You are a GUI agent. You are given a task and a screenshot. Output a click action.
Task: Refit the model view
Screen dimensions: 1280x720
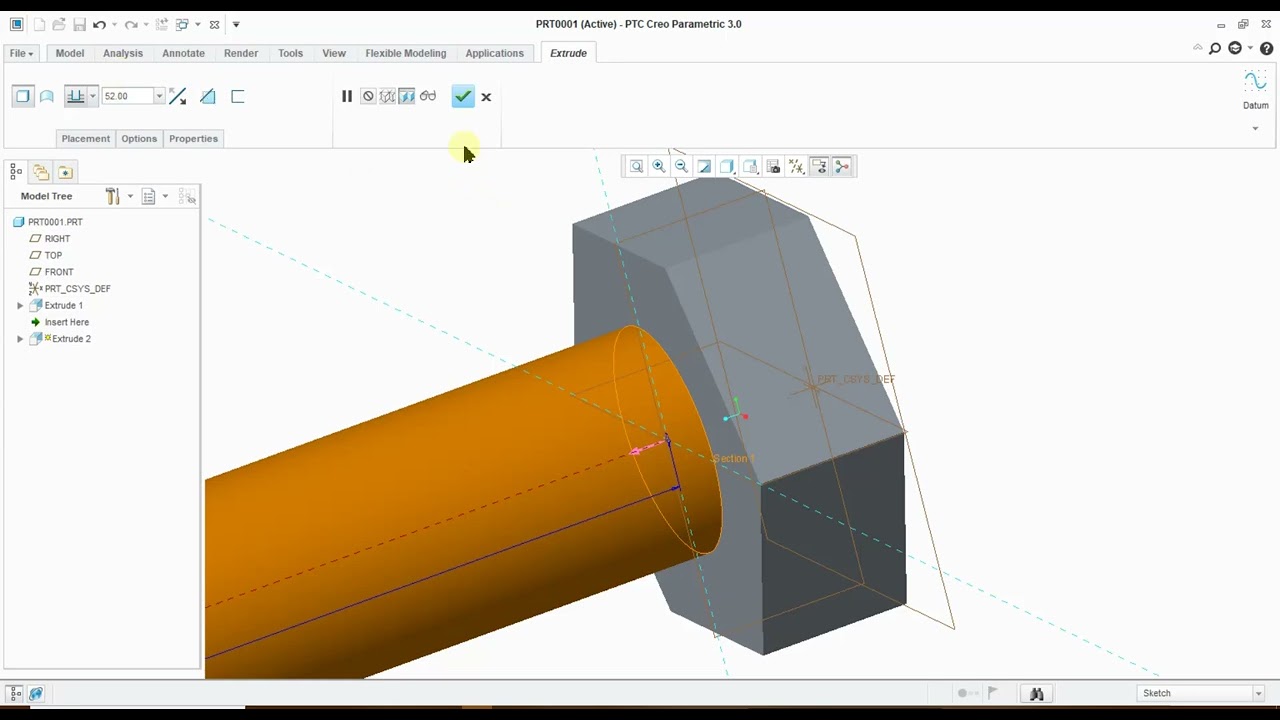[x=636, y=167]
